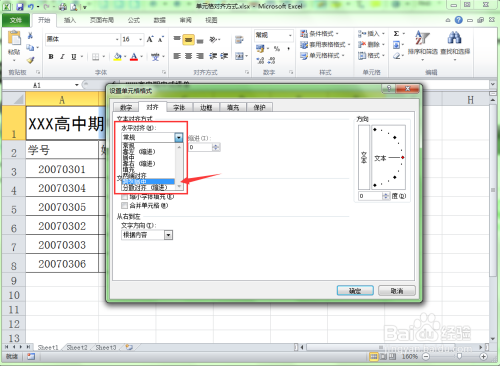Toggle Bold formatting

[51, 57]
